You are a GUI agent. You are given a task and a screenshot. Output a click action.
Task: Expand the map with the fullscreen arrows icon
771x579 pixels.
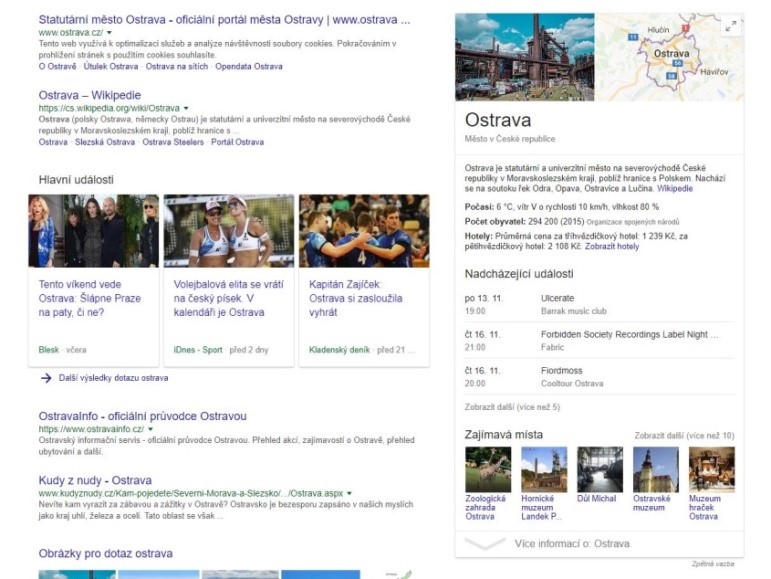pos(731,26)
